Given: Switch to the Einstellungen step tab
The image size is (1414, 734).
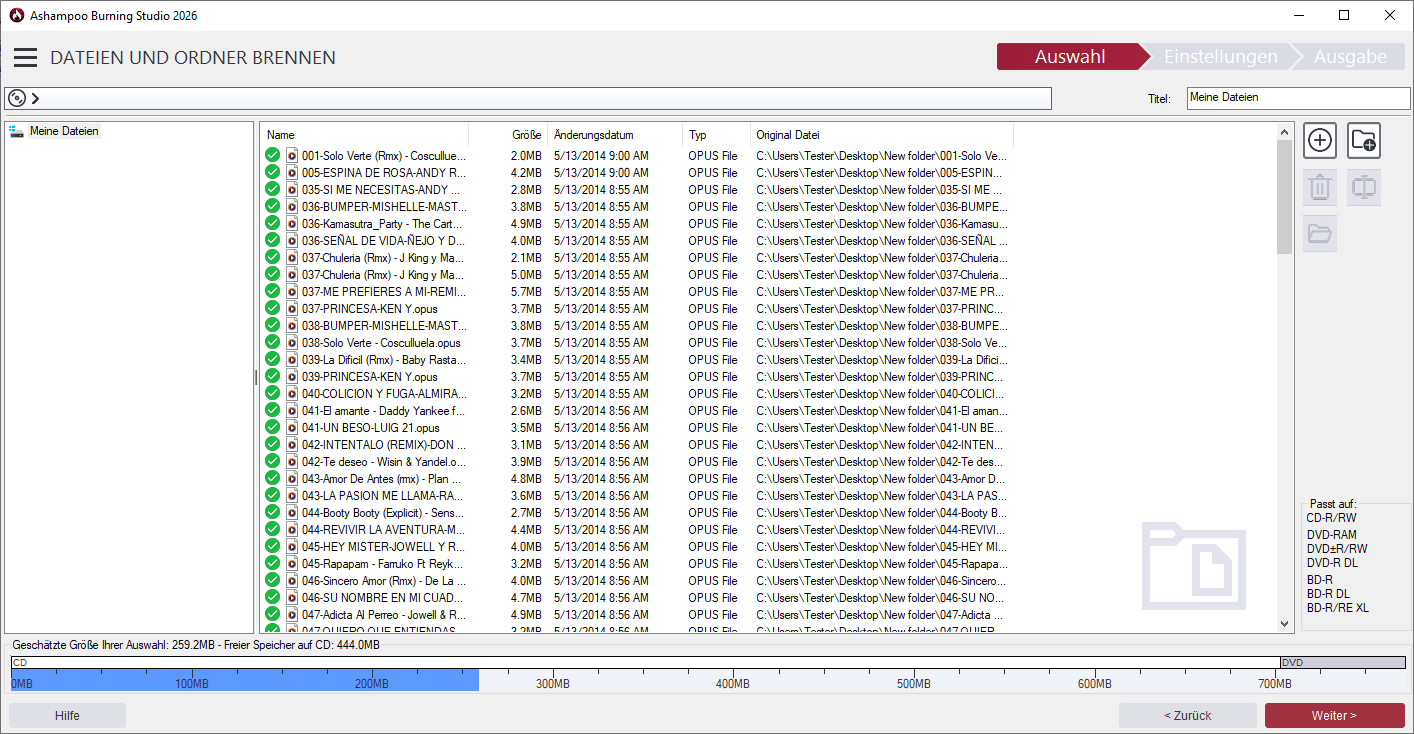Looking at the screenshot, I should (x=1220, y=57).
